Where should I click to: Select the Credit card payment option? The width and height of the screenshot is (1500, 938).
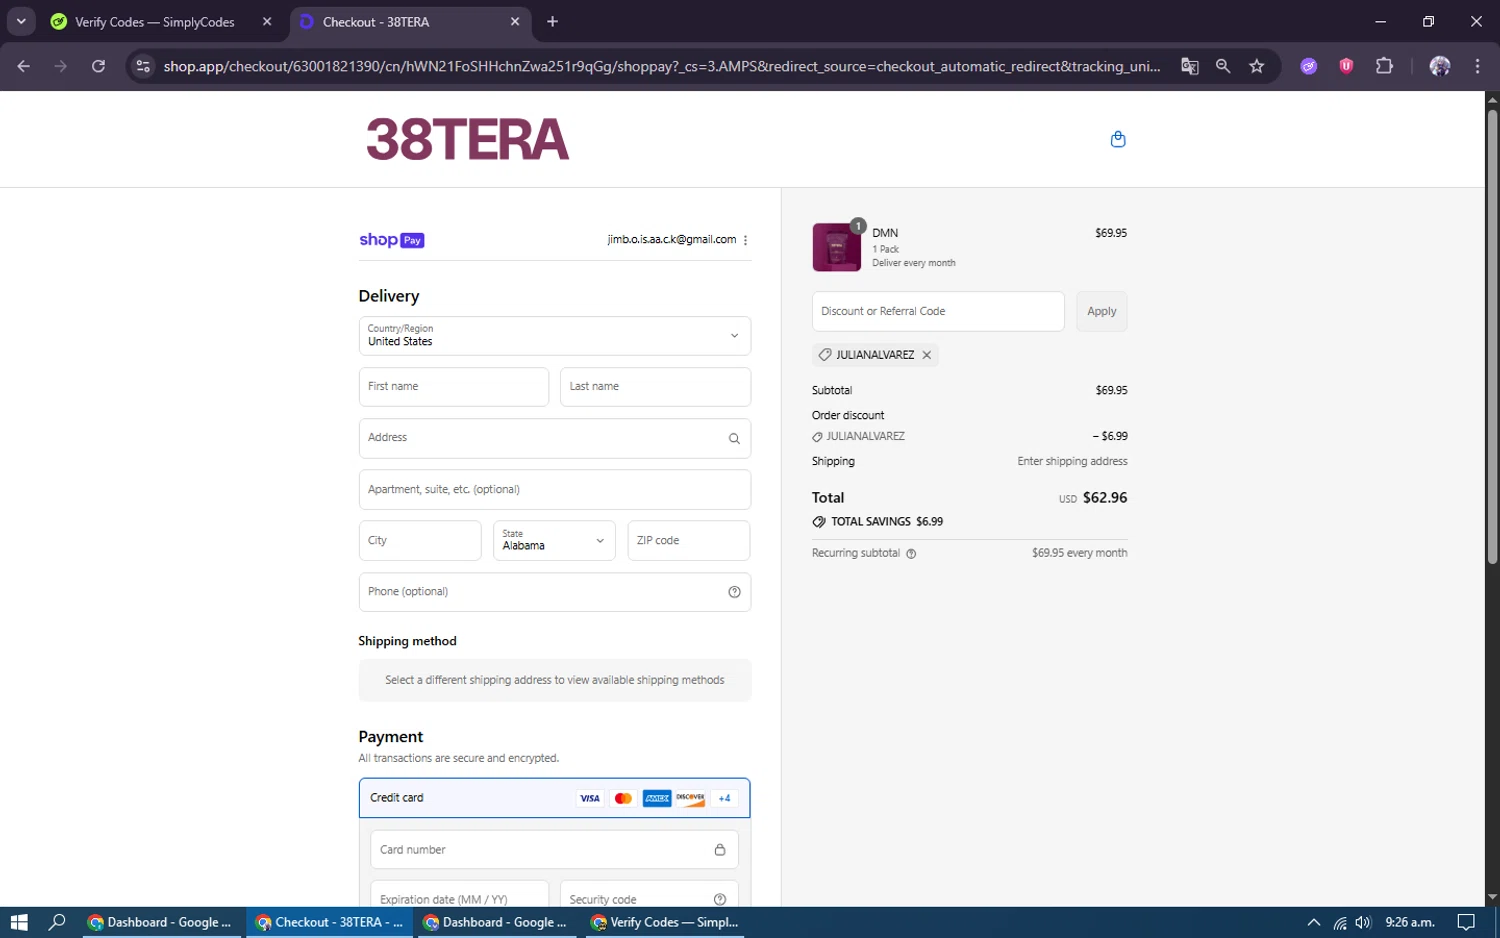click(x=555, y=798)
